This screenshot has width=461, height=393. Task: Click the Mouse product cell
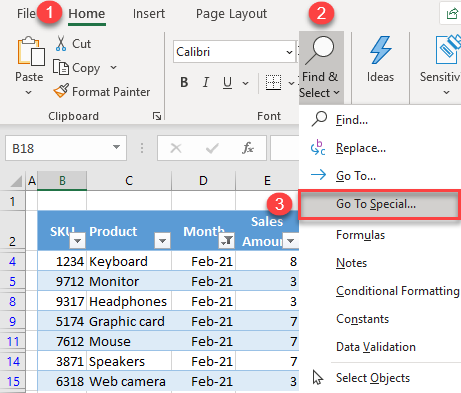(x=129, y=341)
